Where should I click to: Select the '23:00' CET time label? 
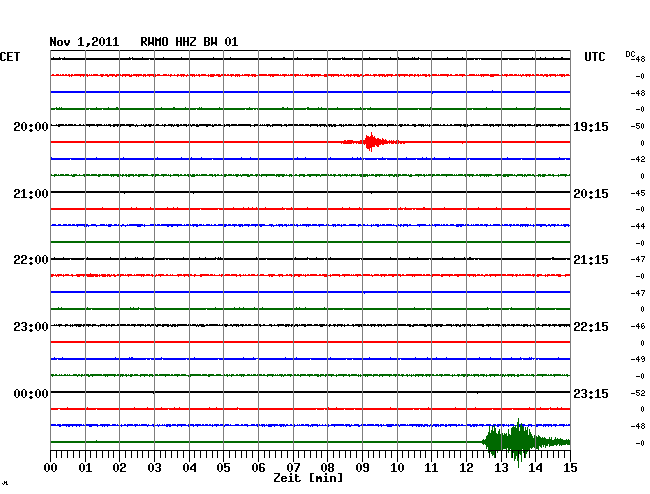(x=31, y=327)
